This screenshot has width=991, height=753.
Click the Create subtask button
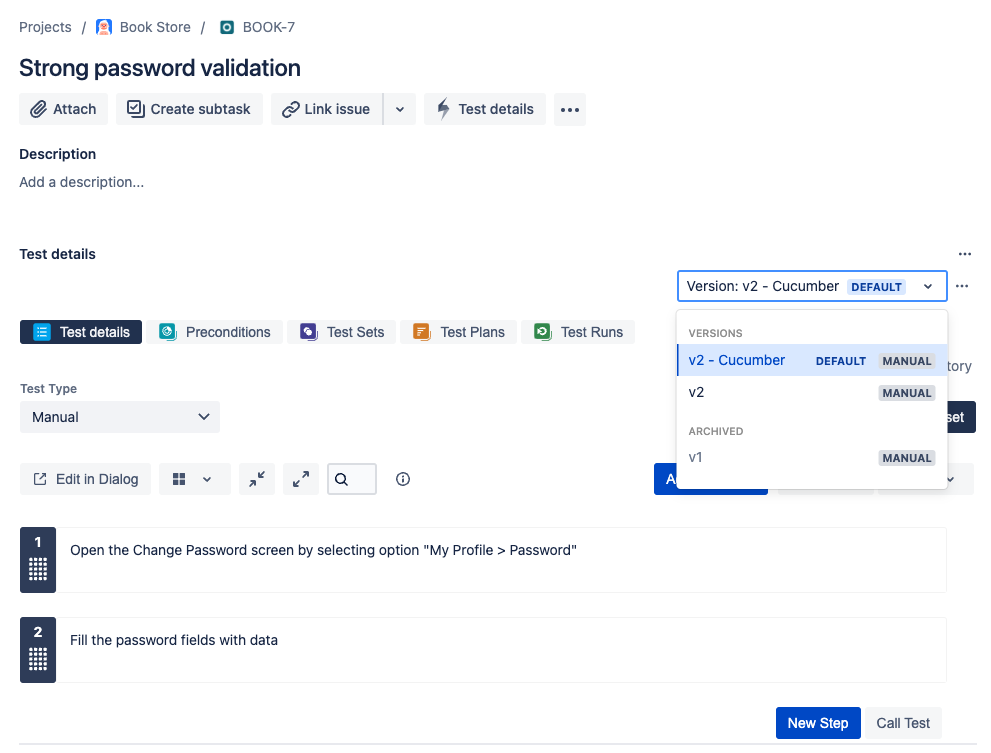click(x=189, y=109)
